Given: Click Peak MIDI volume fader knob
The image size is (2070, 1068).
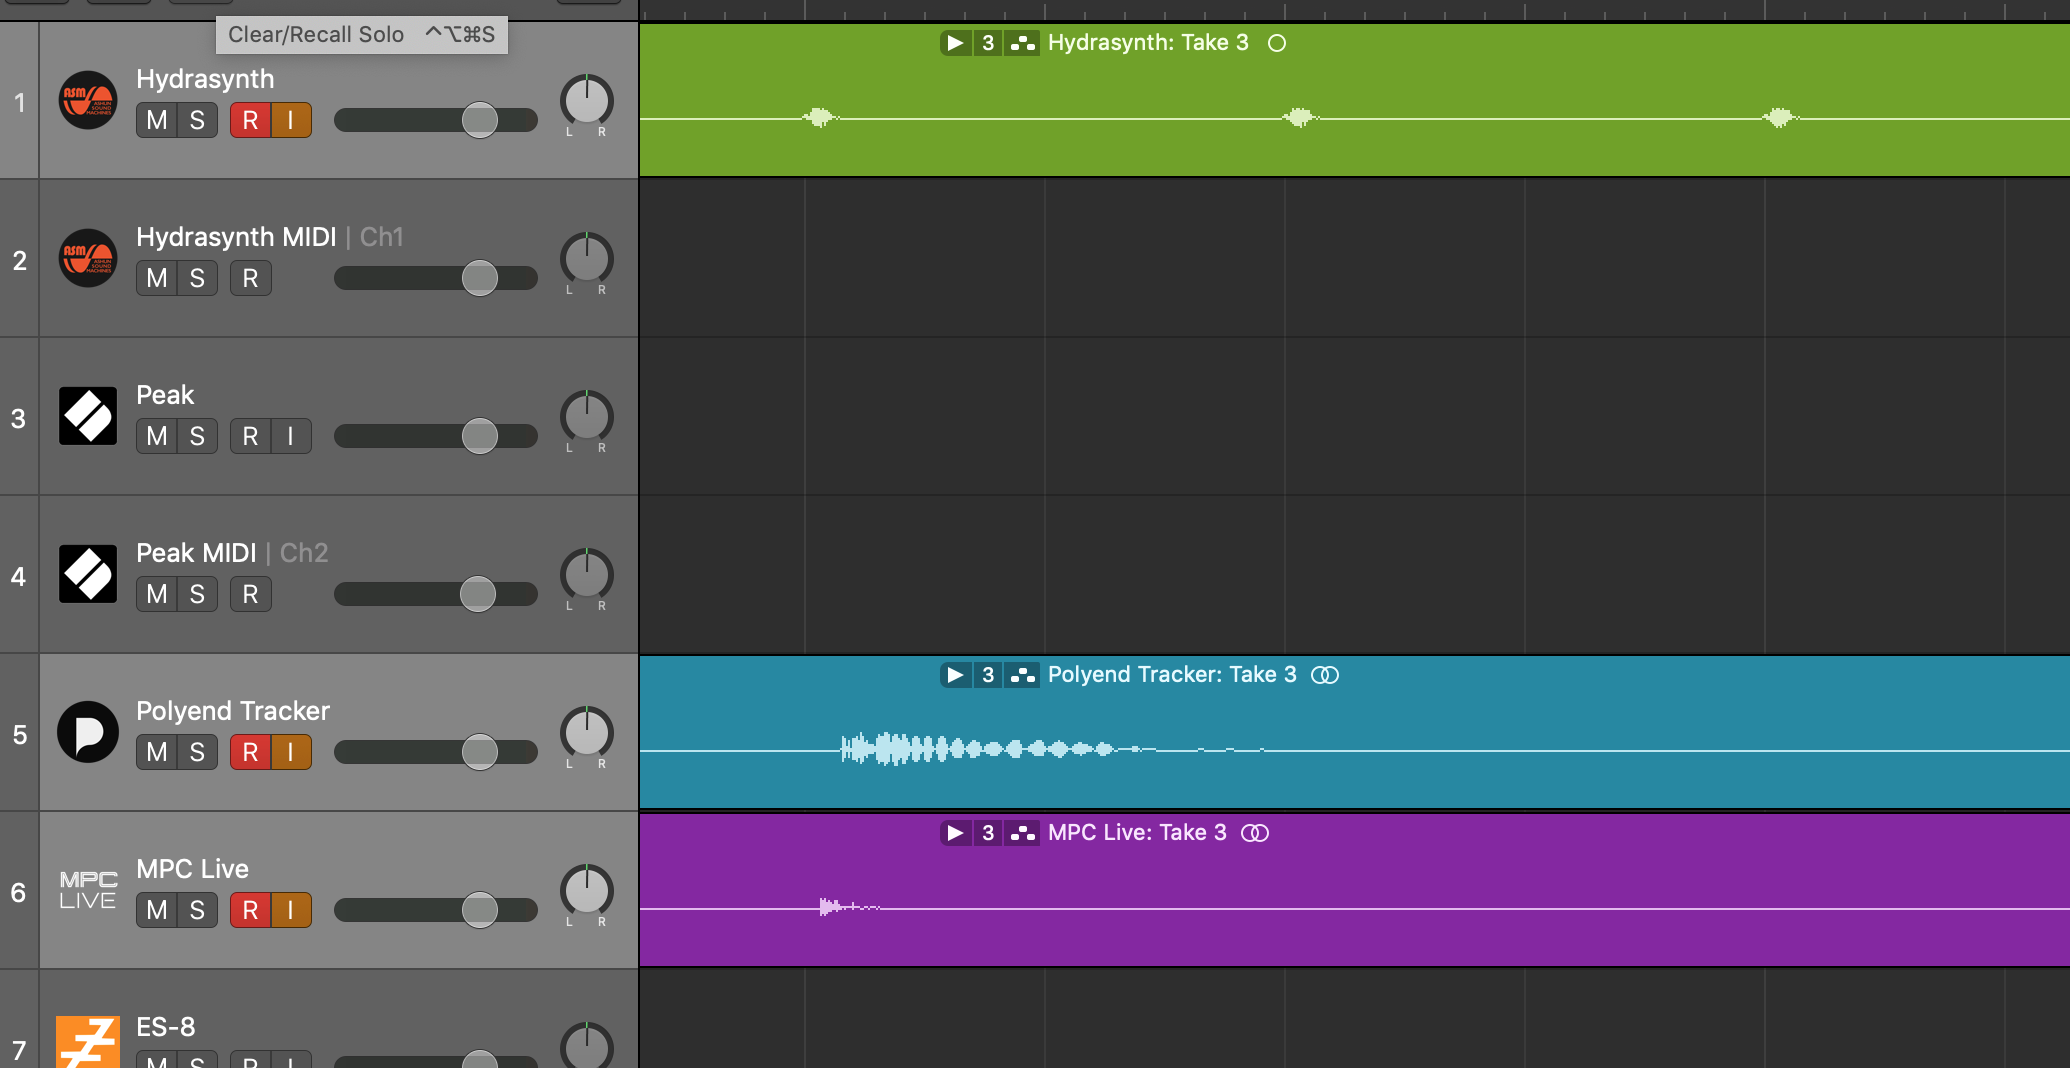Looking at the screenshot, I should (478, 594).
